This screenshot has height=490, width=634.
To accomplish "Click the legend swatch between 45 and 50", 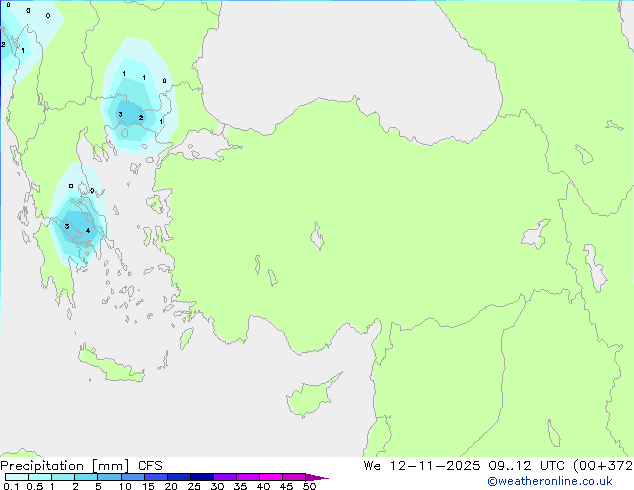I will click(x=294, y=477).
